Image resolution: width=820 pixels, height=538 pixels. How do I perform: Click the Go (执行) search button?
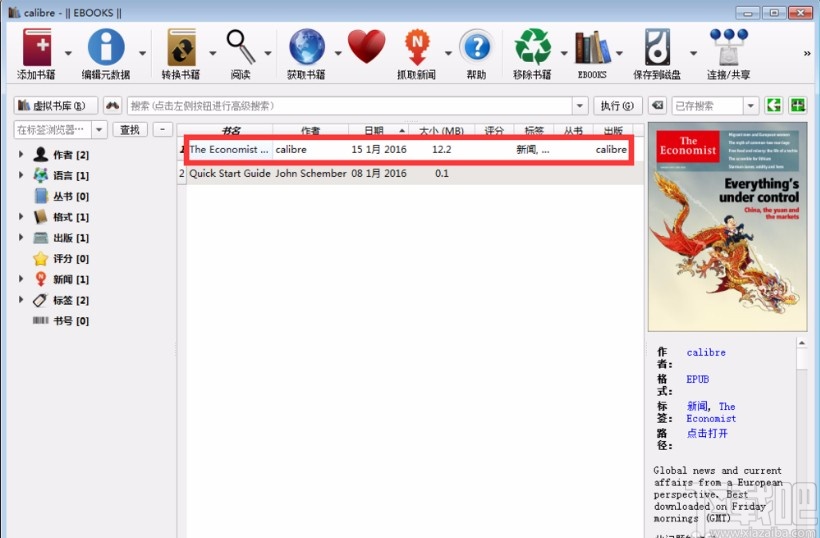tap(618, 106)
